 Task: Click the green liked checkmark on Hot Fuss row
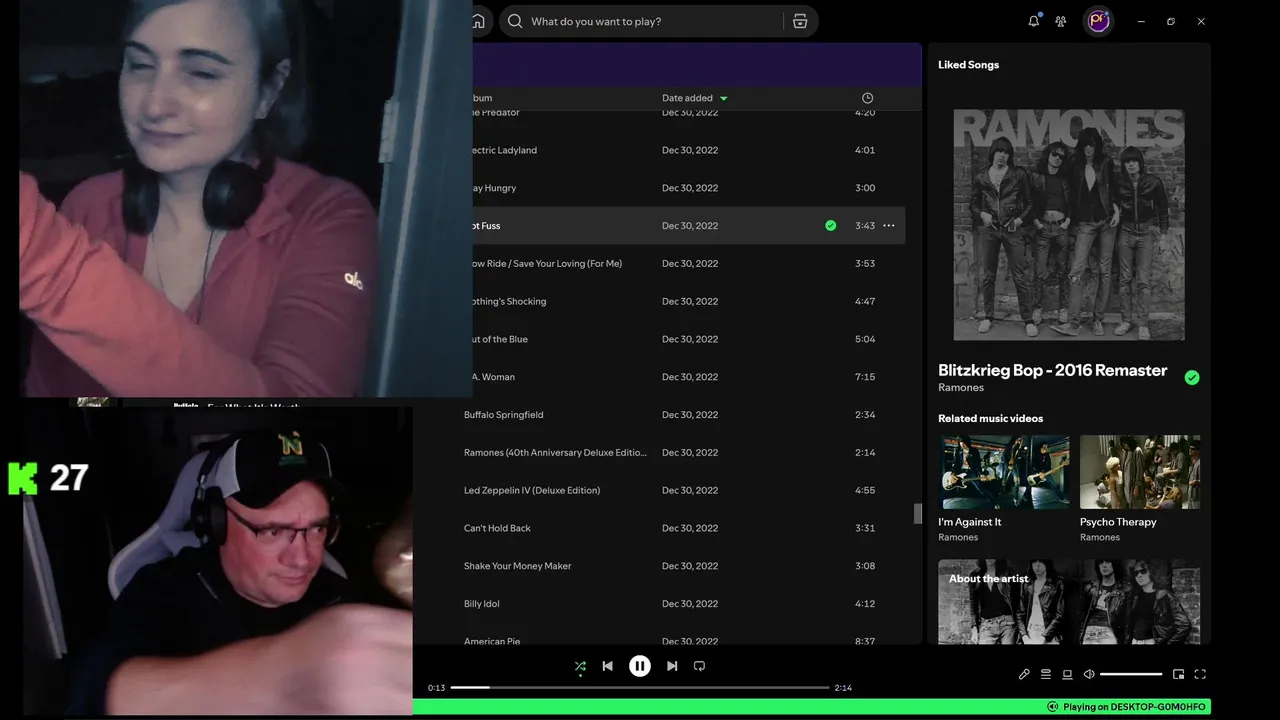pyautogui.click(x=830, y=226)
